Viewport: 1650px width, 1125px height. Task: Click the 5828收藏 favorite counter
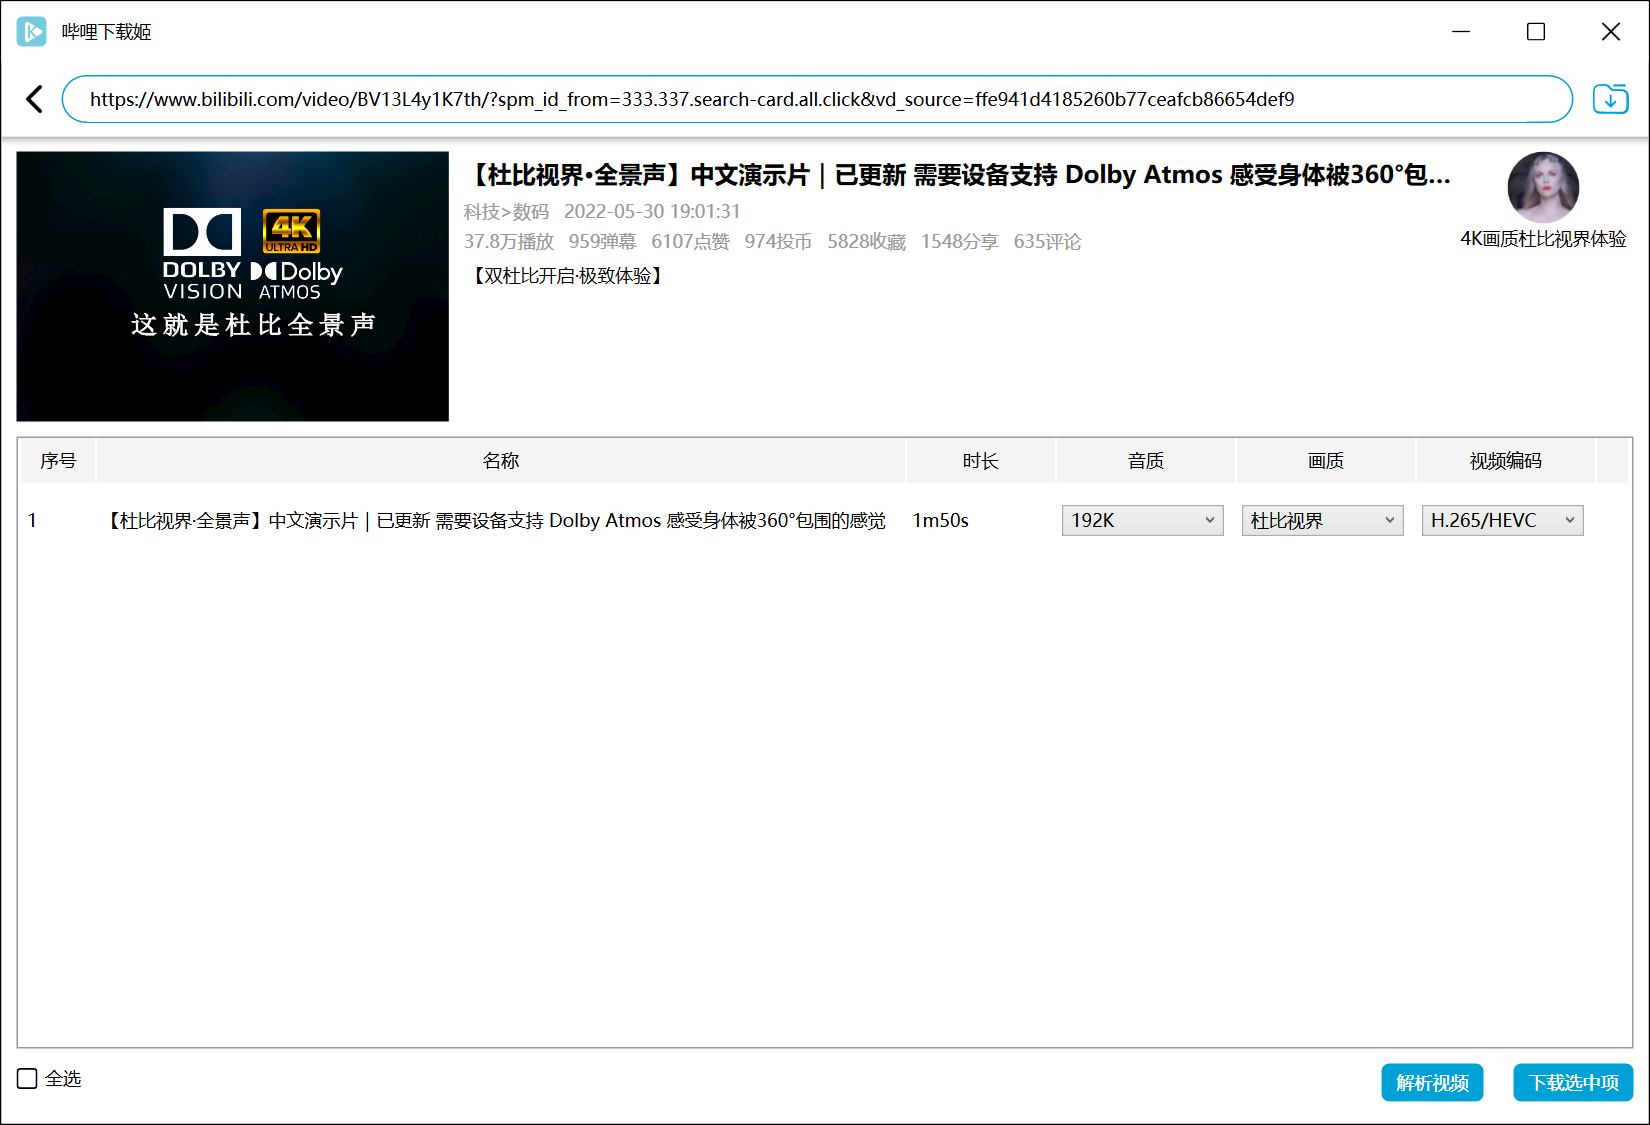click(x=866, y=241)
